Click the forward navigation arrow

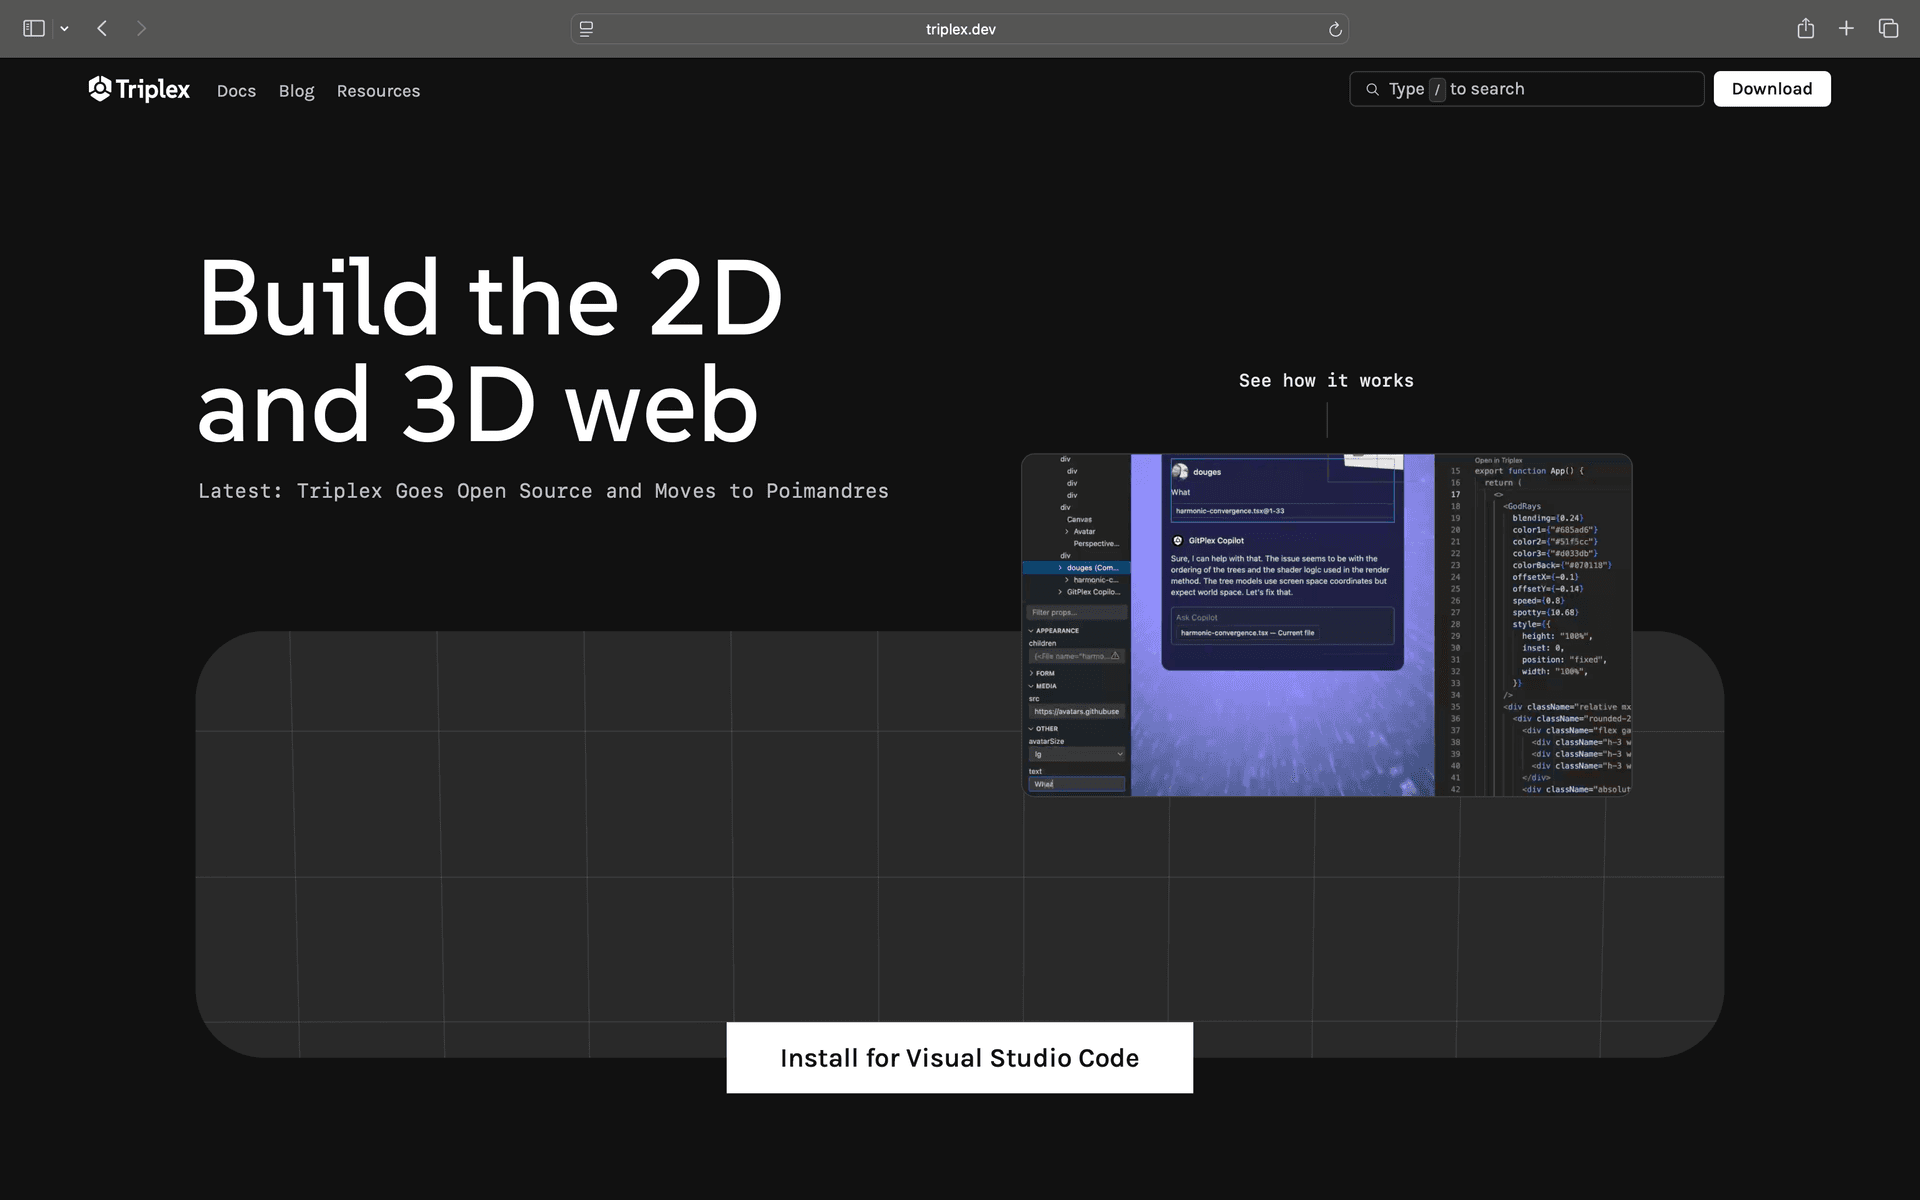coord(141,29)
